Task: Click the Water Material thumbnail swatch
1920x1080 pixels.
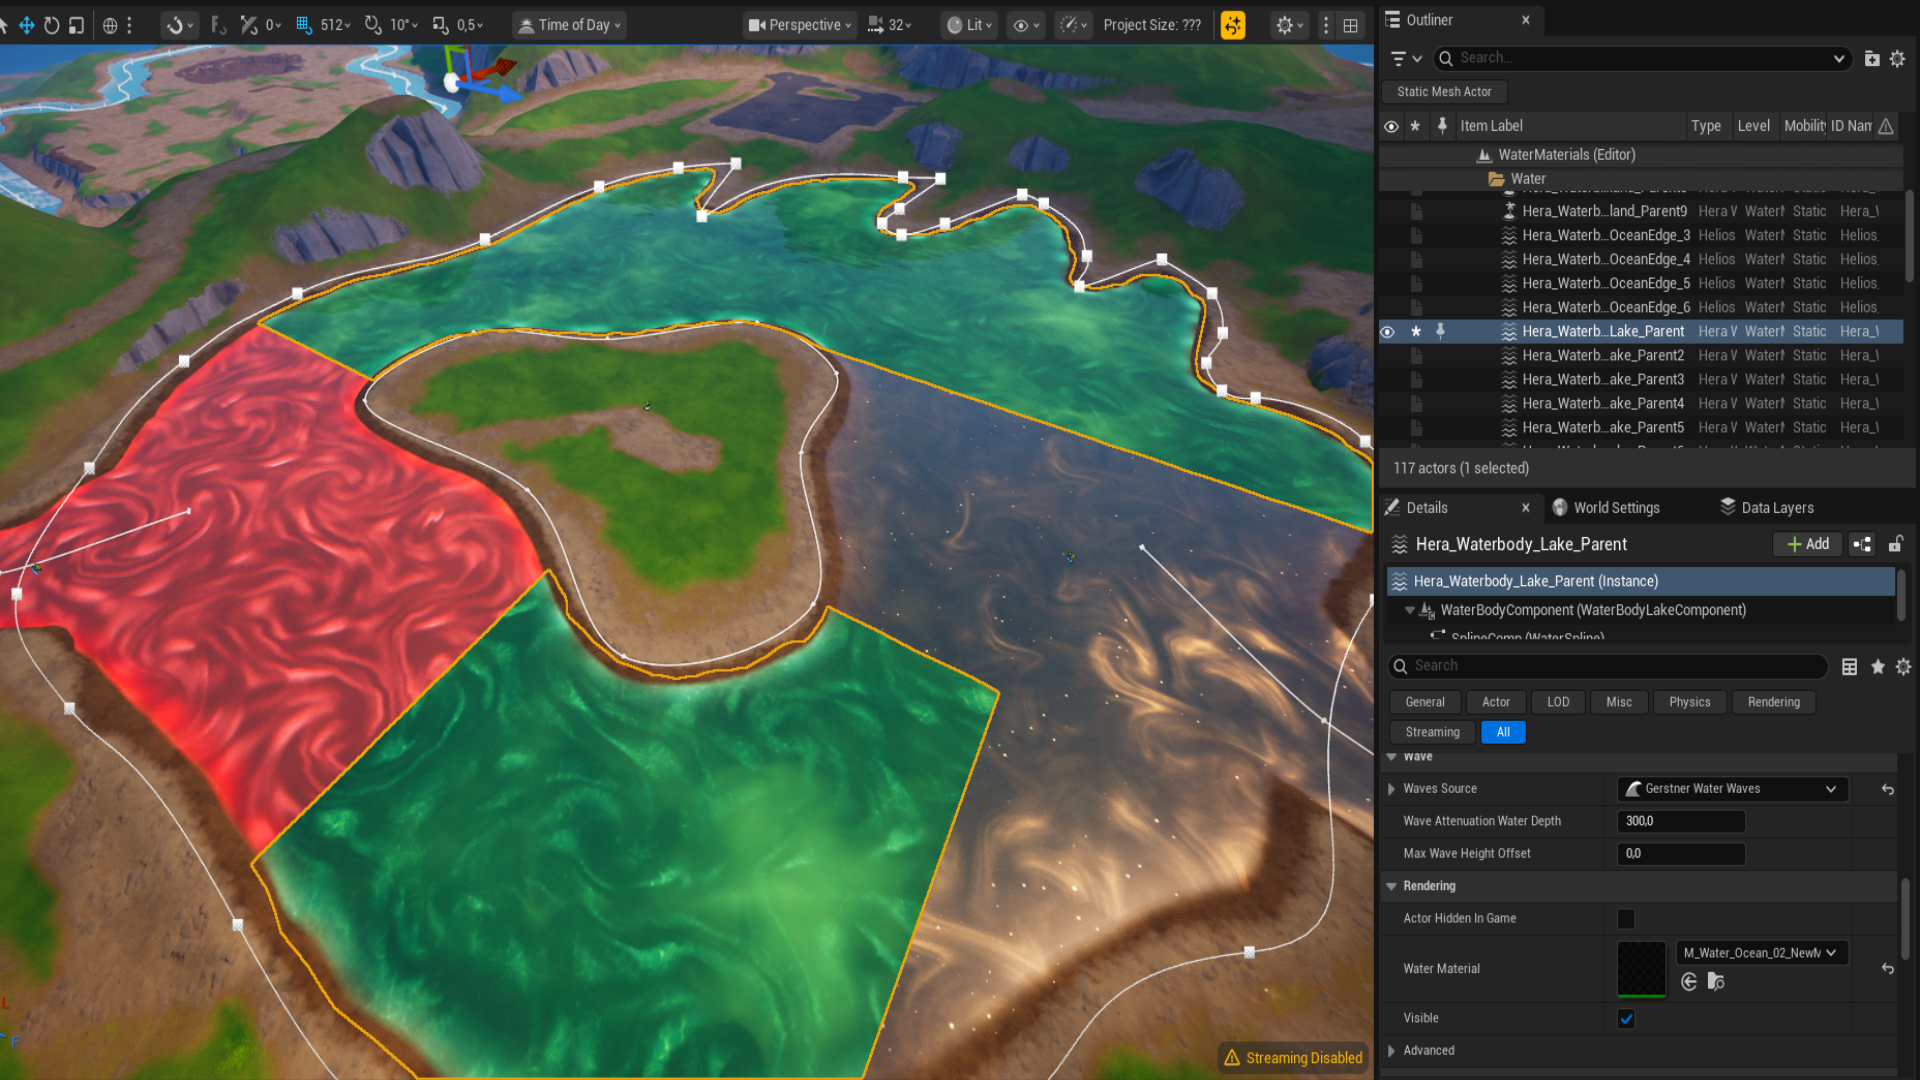Action: coord(1641,968)
